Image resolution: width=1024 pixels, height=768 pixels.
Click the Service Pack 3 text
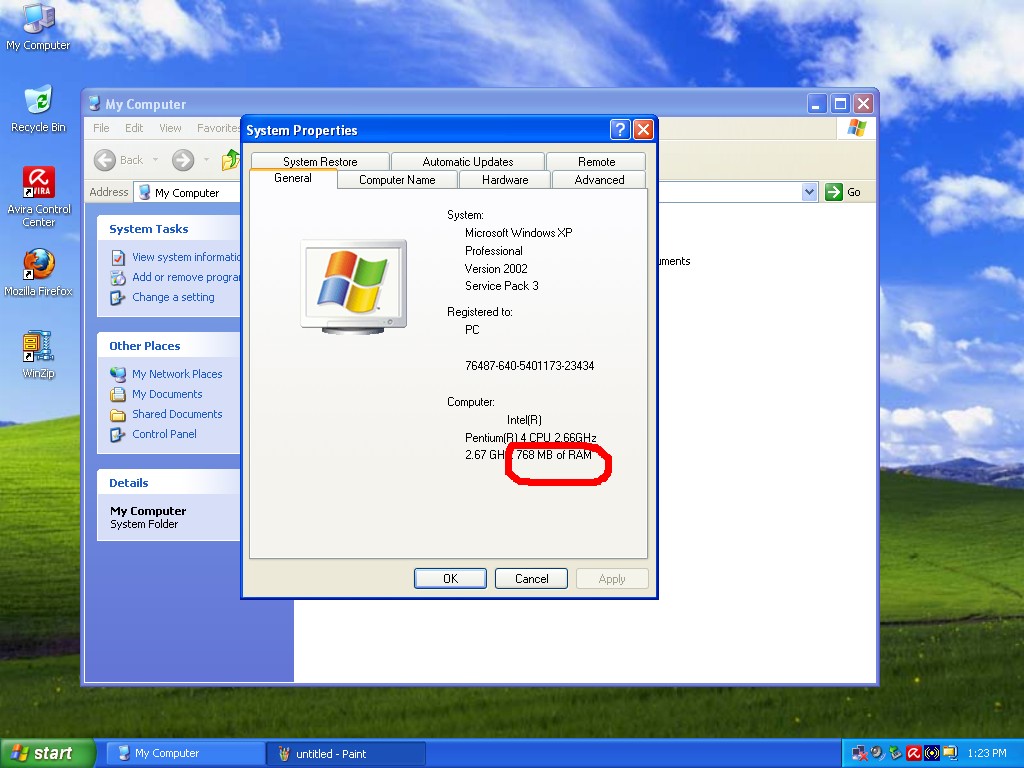502,286
